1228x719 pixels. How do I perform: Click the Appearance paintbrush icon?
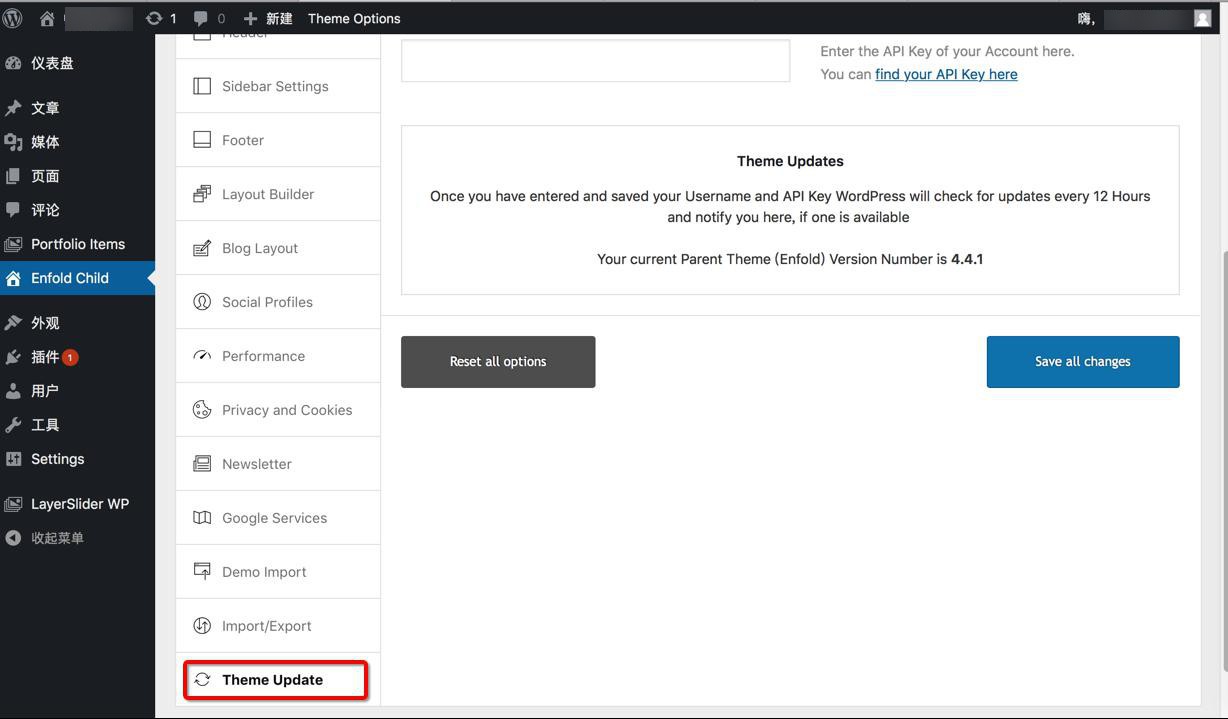[x=13, y=323]
